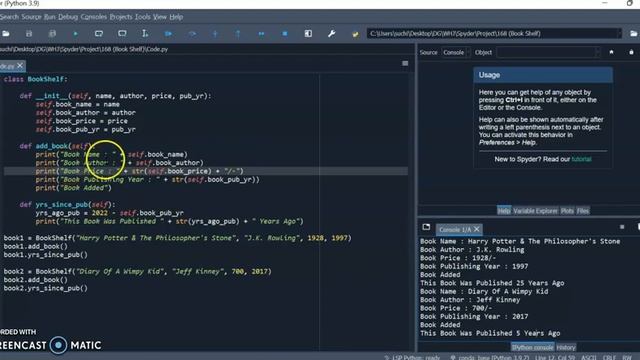Click console line 'This Book Was Published 25 Years Ago'

coord(492,282)
